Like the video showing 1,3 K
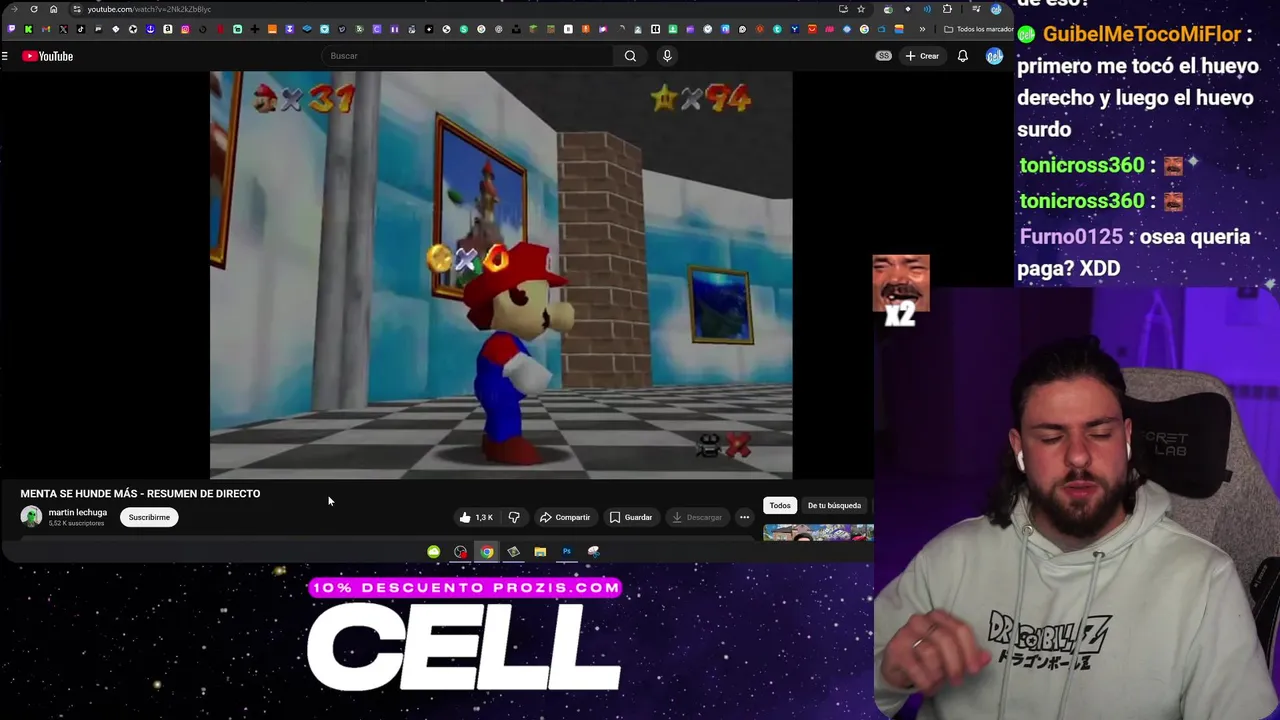1280x720 pixels. pos(476,517)
